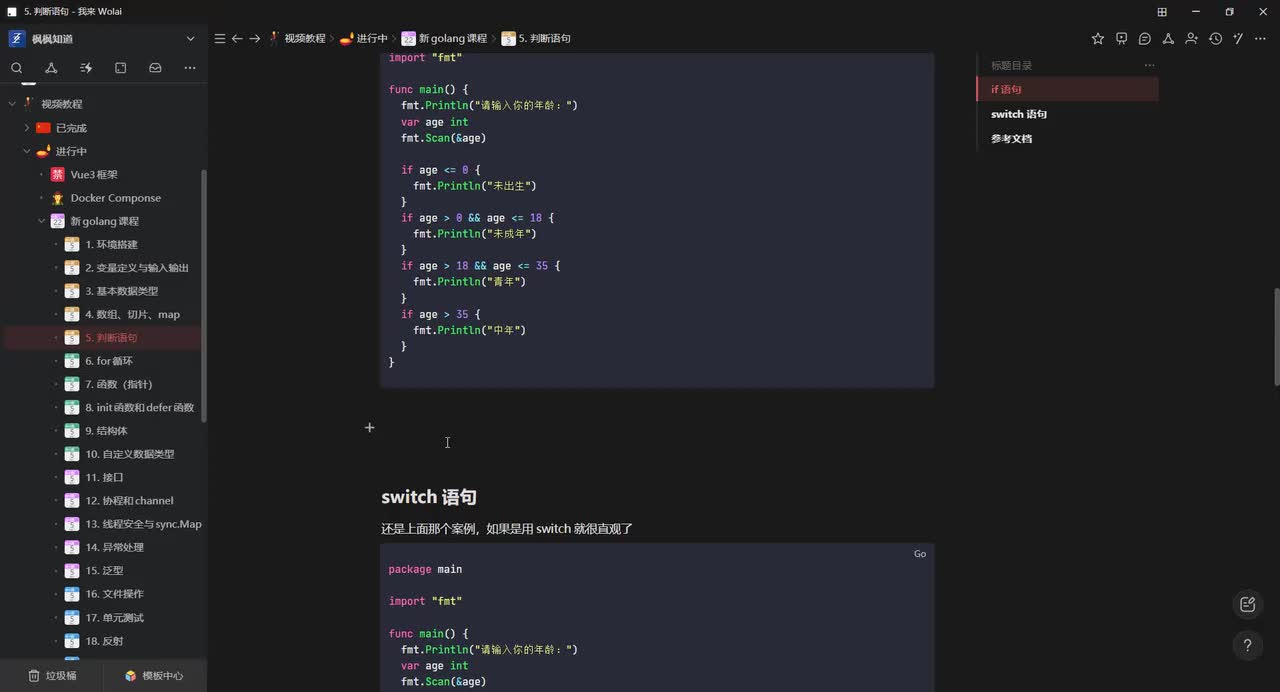Open workspace dropdown for 枫枫知道
The image size is (1280, 692).
(x=190, y=39)
